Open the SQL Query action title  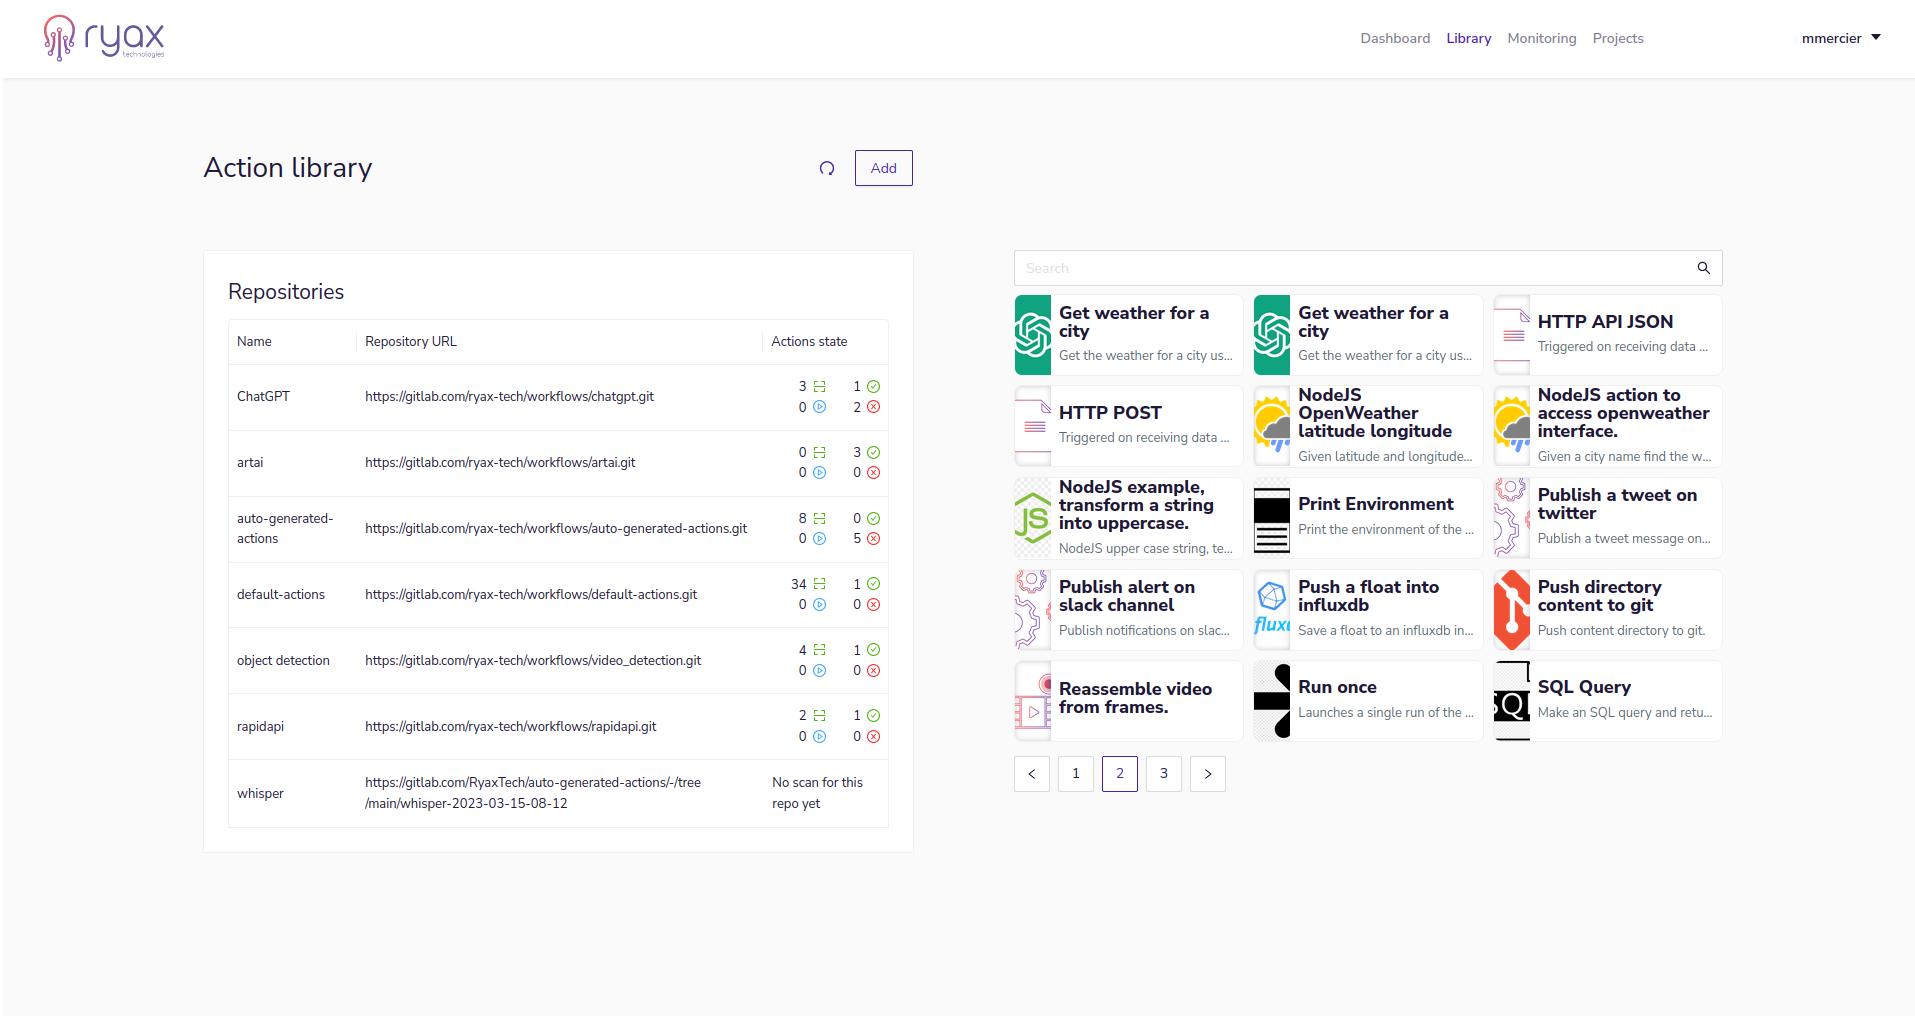tap(1584, 688)
